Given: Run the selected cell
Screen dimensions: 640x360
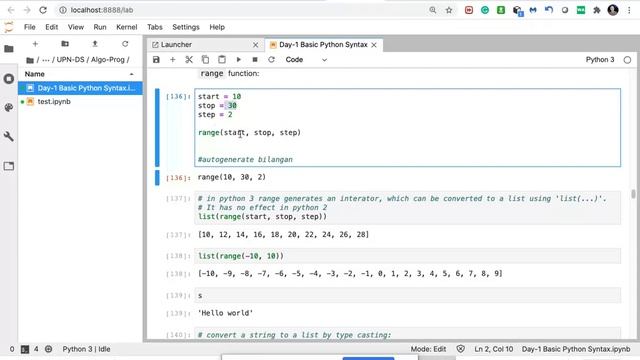Looking at the screenshot, I should click(x=238, y=60).
